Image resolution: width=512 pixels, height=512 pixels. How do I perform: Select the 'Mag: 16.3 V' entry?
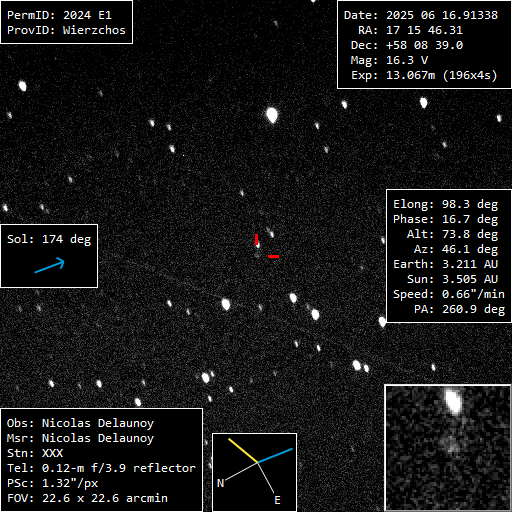(x=389, y=60)
